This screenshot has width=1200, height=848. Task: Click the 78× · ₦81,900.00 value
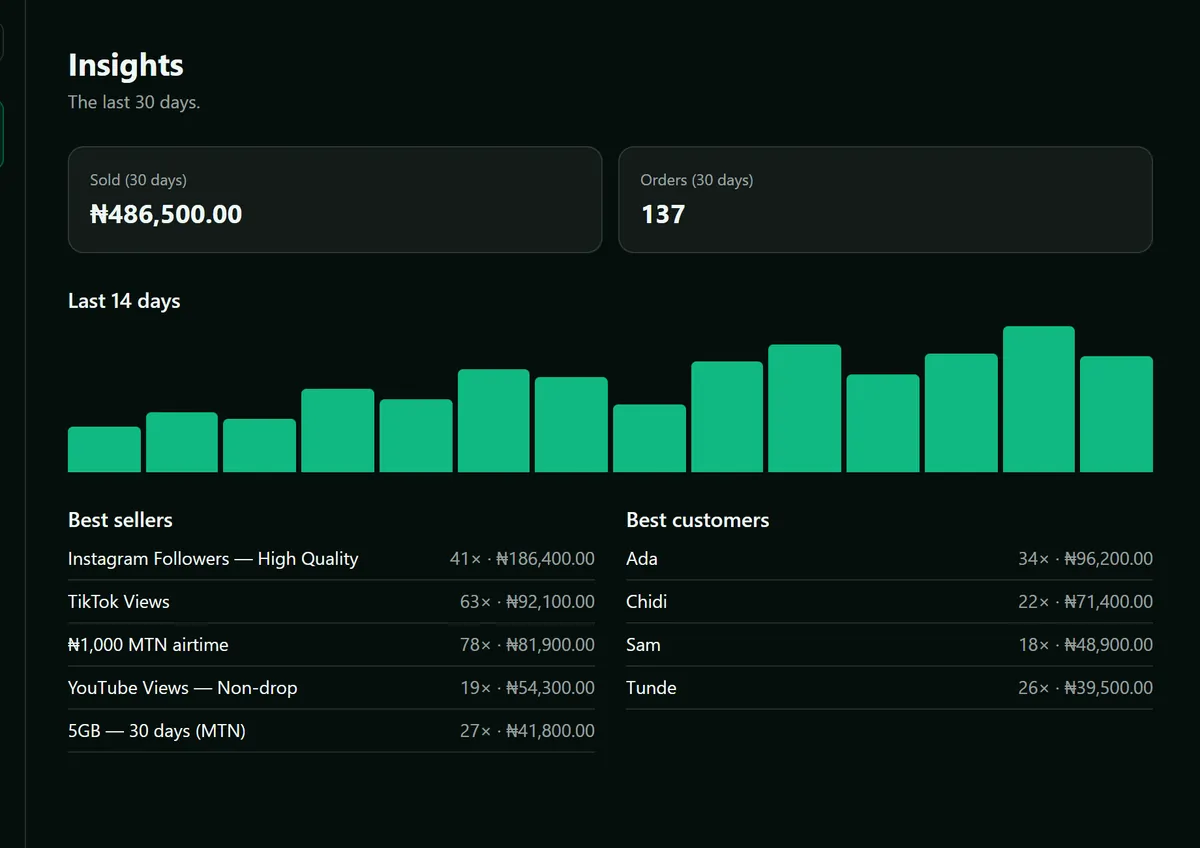click(x=527, y=645)
